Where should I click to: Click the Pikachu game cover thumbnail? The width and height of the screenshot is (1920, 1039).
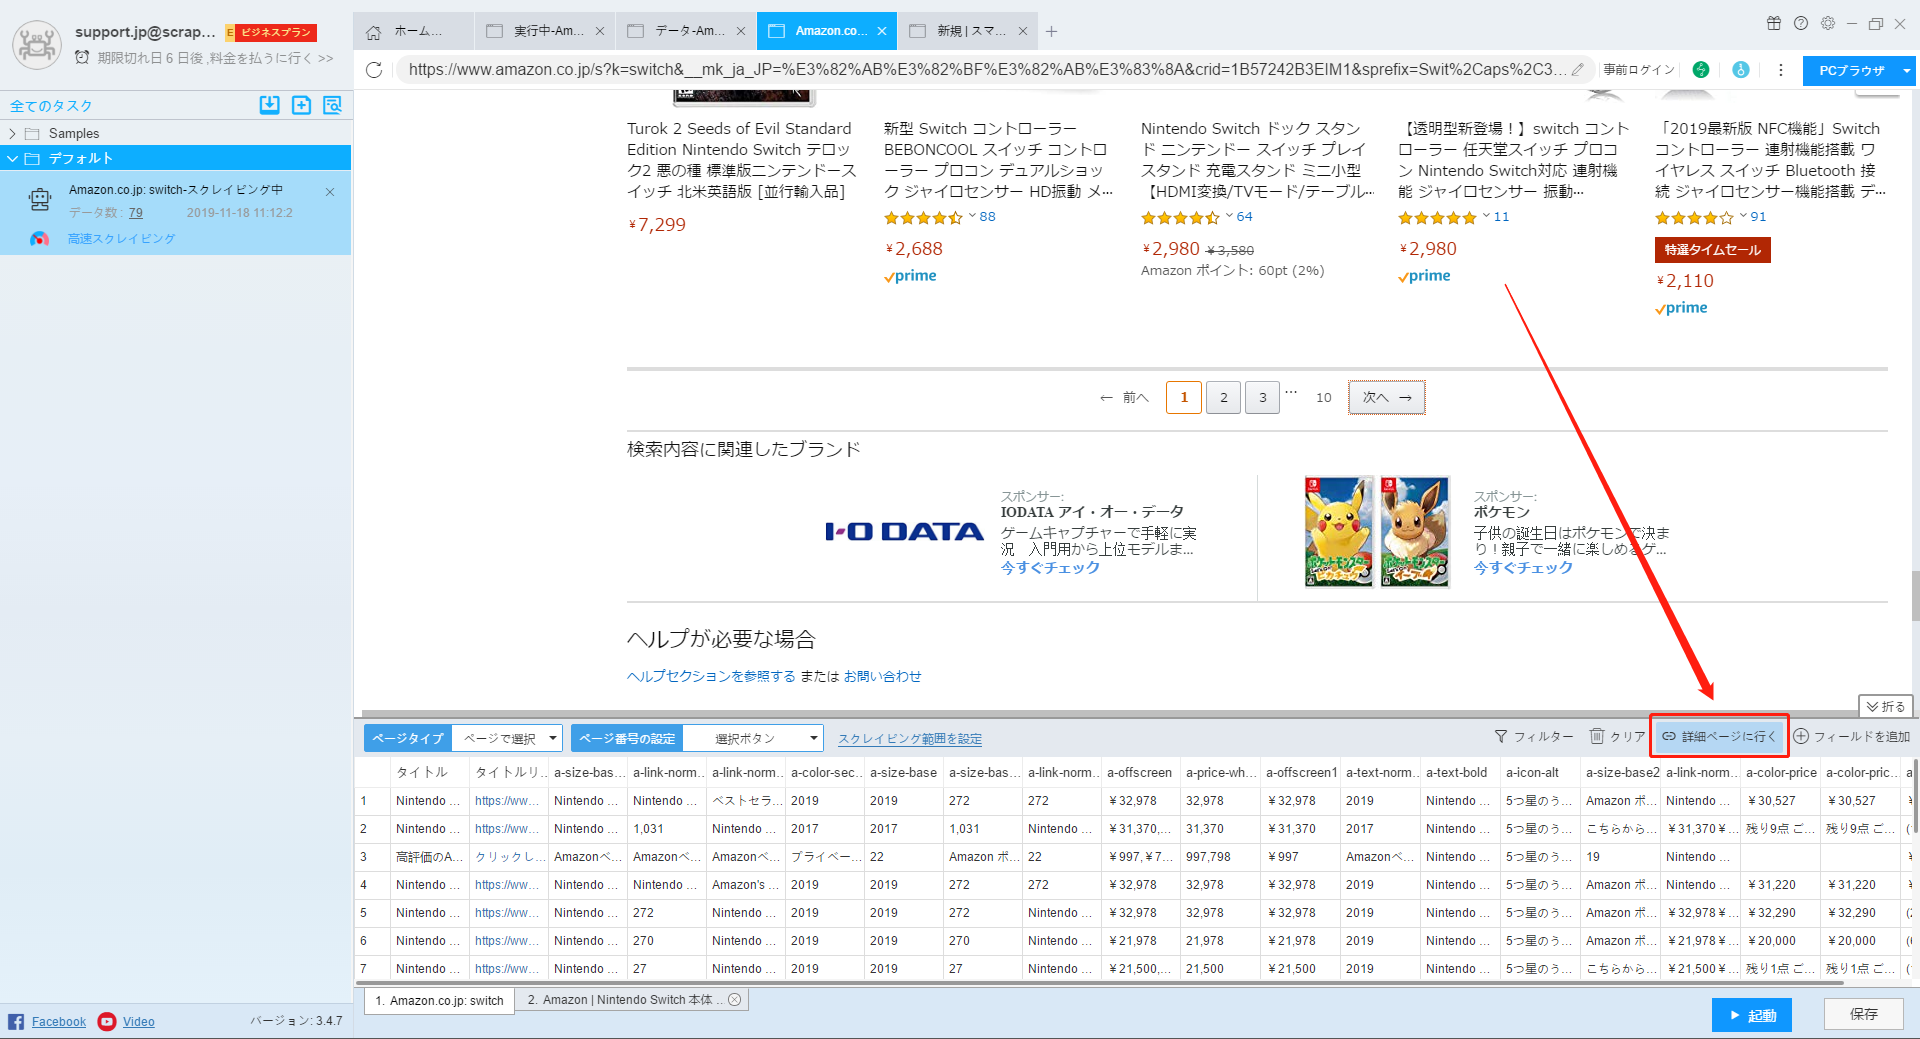click(1339, 532)
